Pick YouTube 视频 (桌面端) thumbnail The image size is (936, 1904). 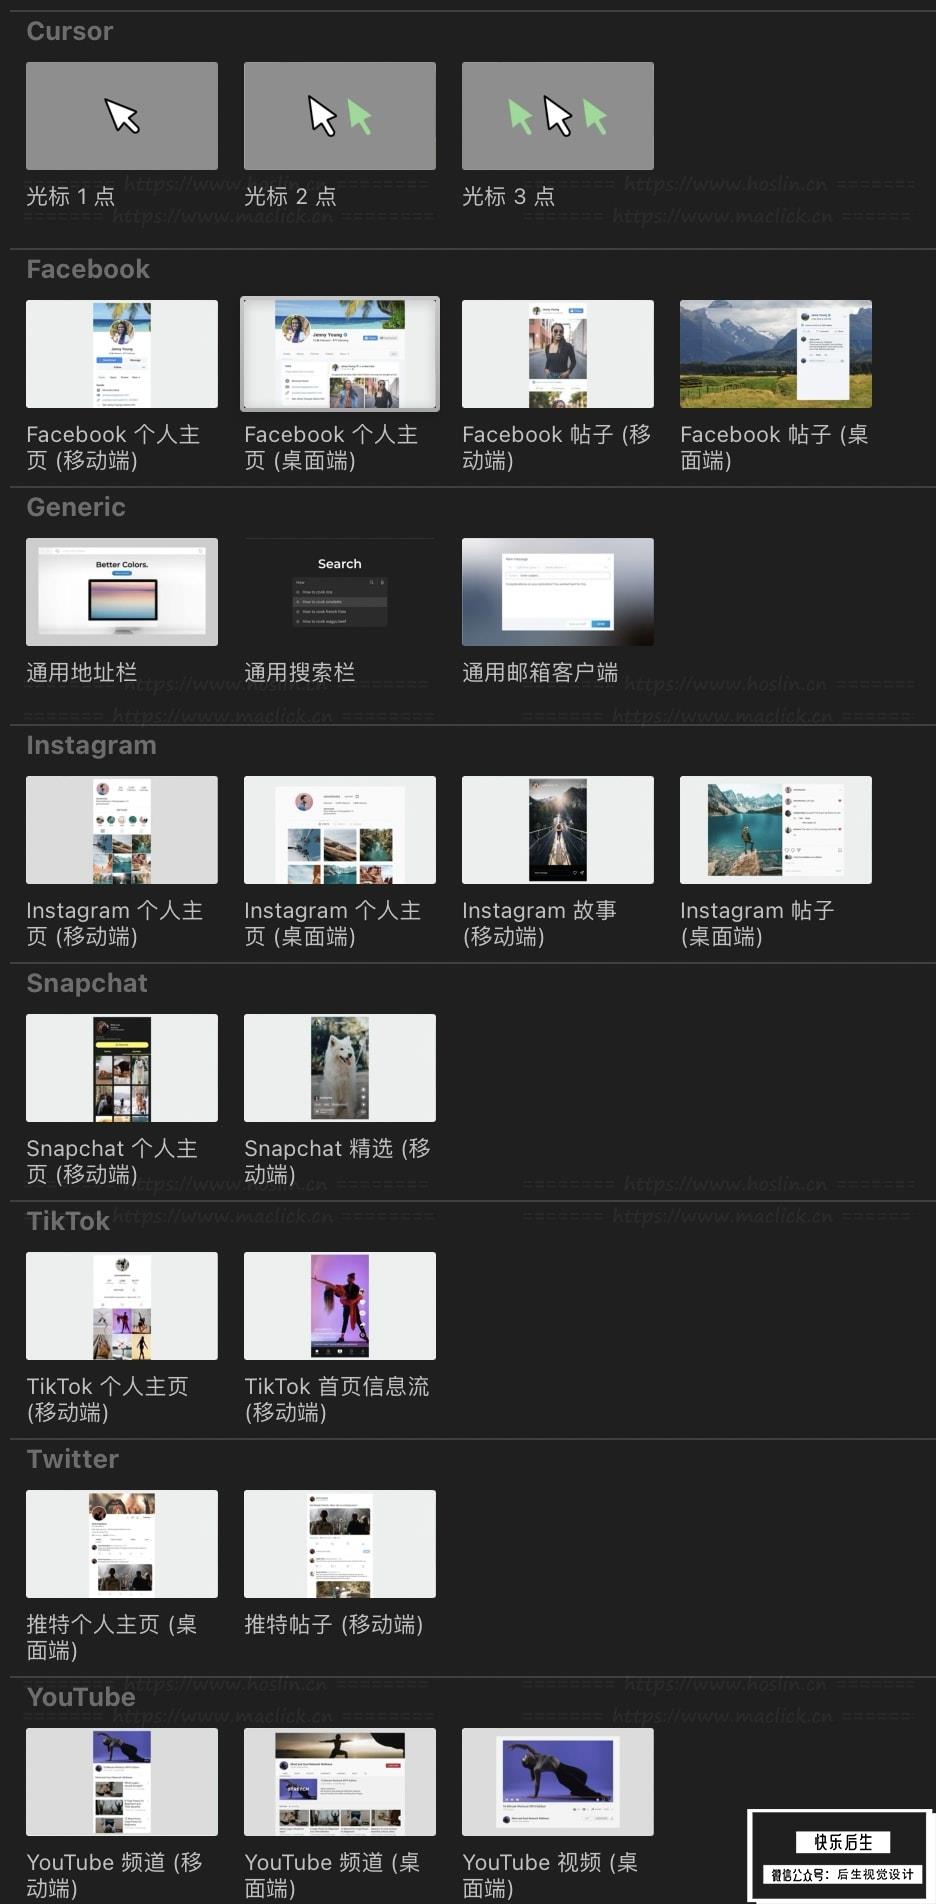558,1782
